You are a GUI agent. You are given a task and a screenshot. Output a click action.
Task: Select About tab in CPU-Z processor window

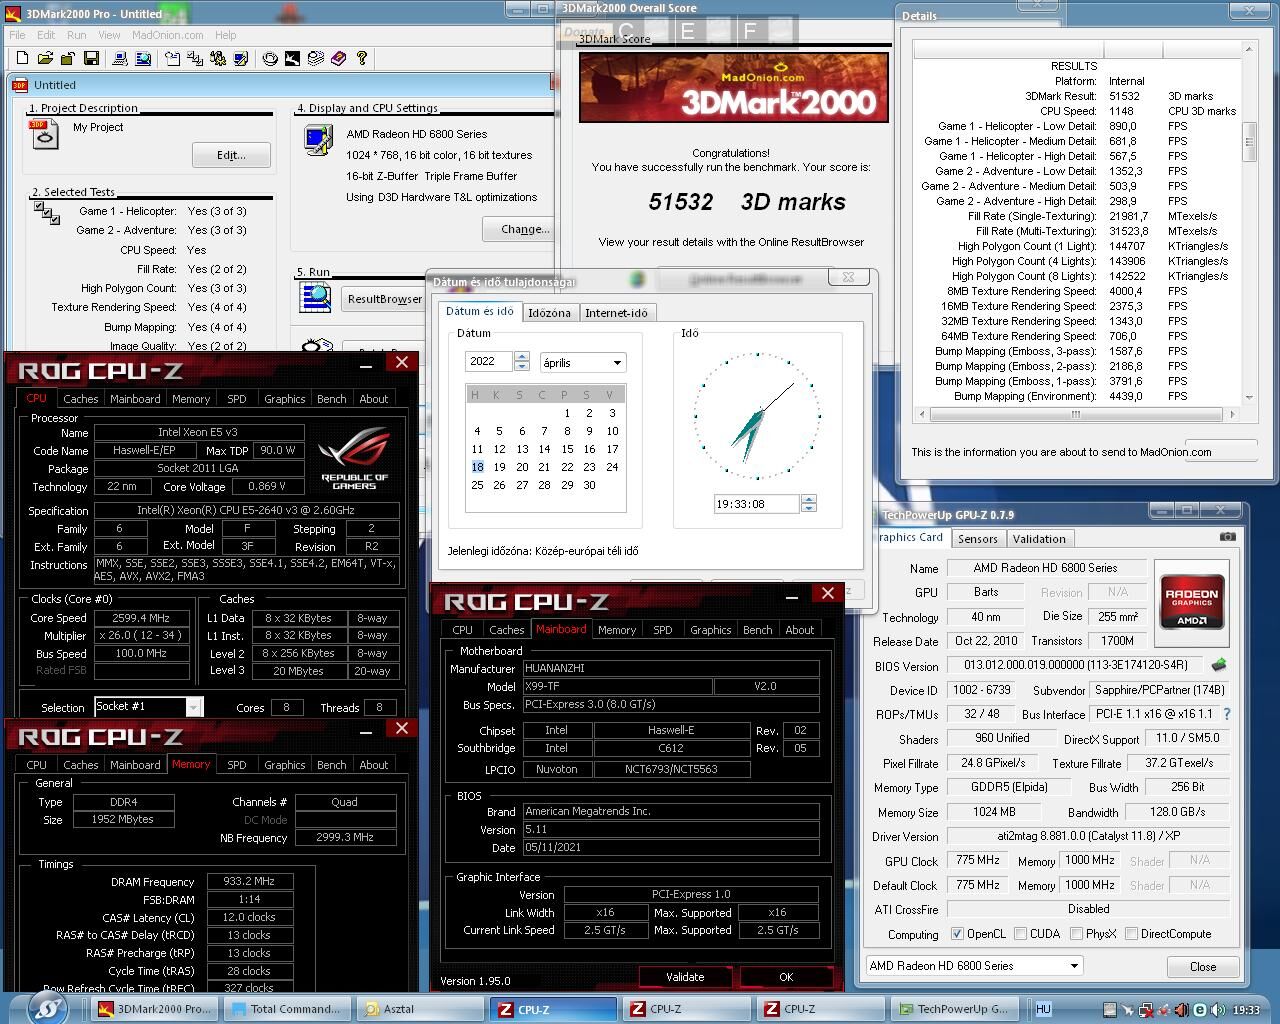click(x=374, y=399)
